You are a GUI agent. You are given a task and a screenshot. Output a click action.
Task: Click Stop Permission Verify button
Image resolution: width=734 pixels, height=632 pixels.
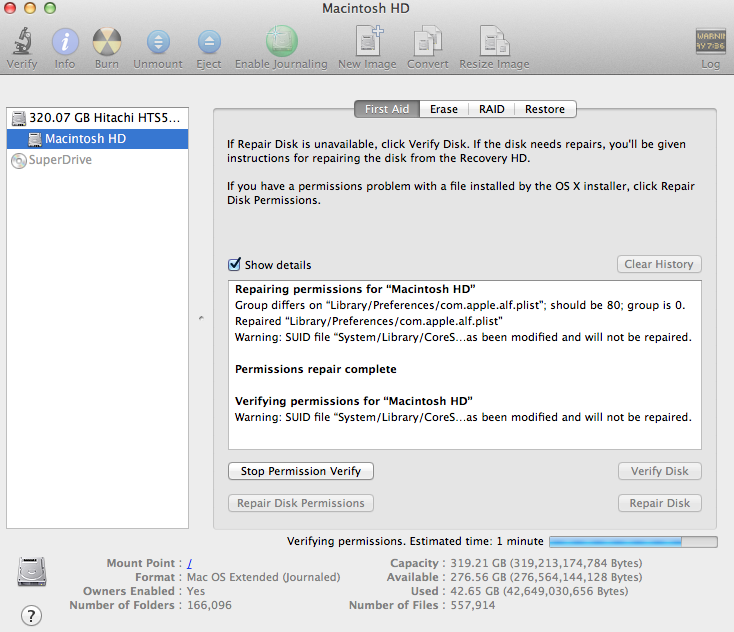301,471
